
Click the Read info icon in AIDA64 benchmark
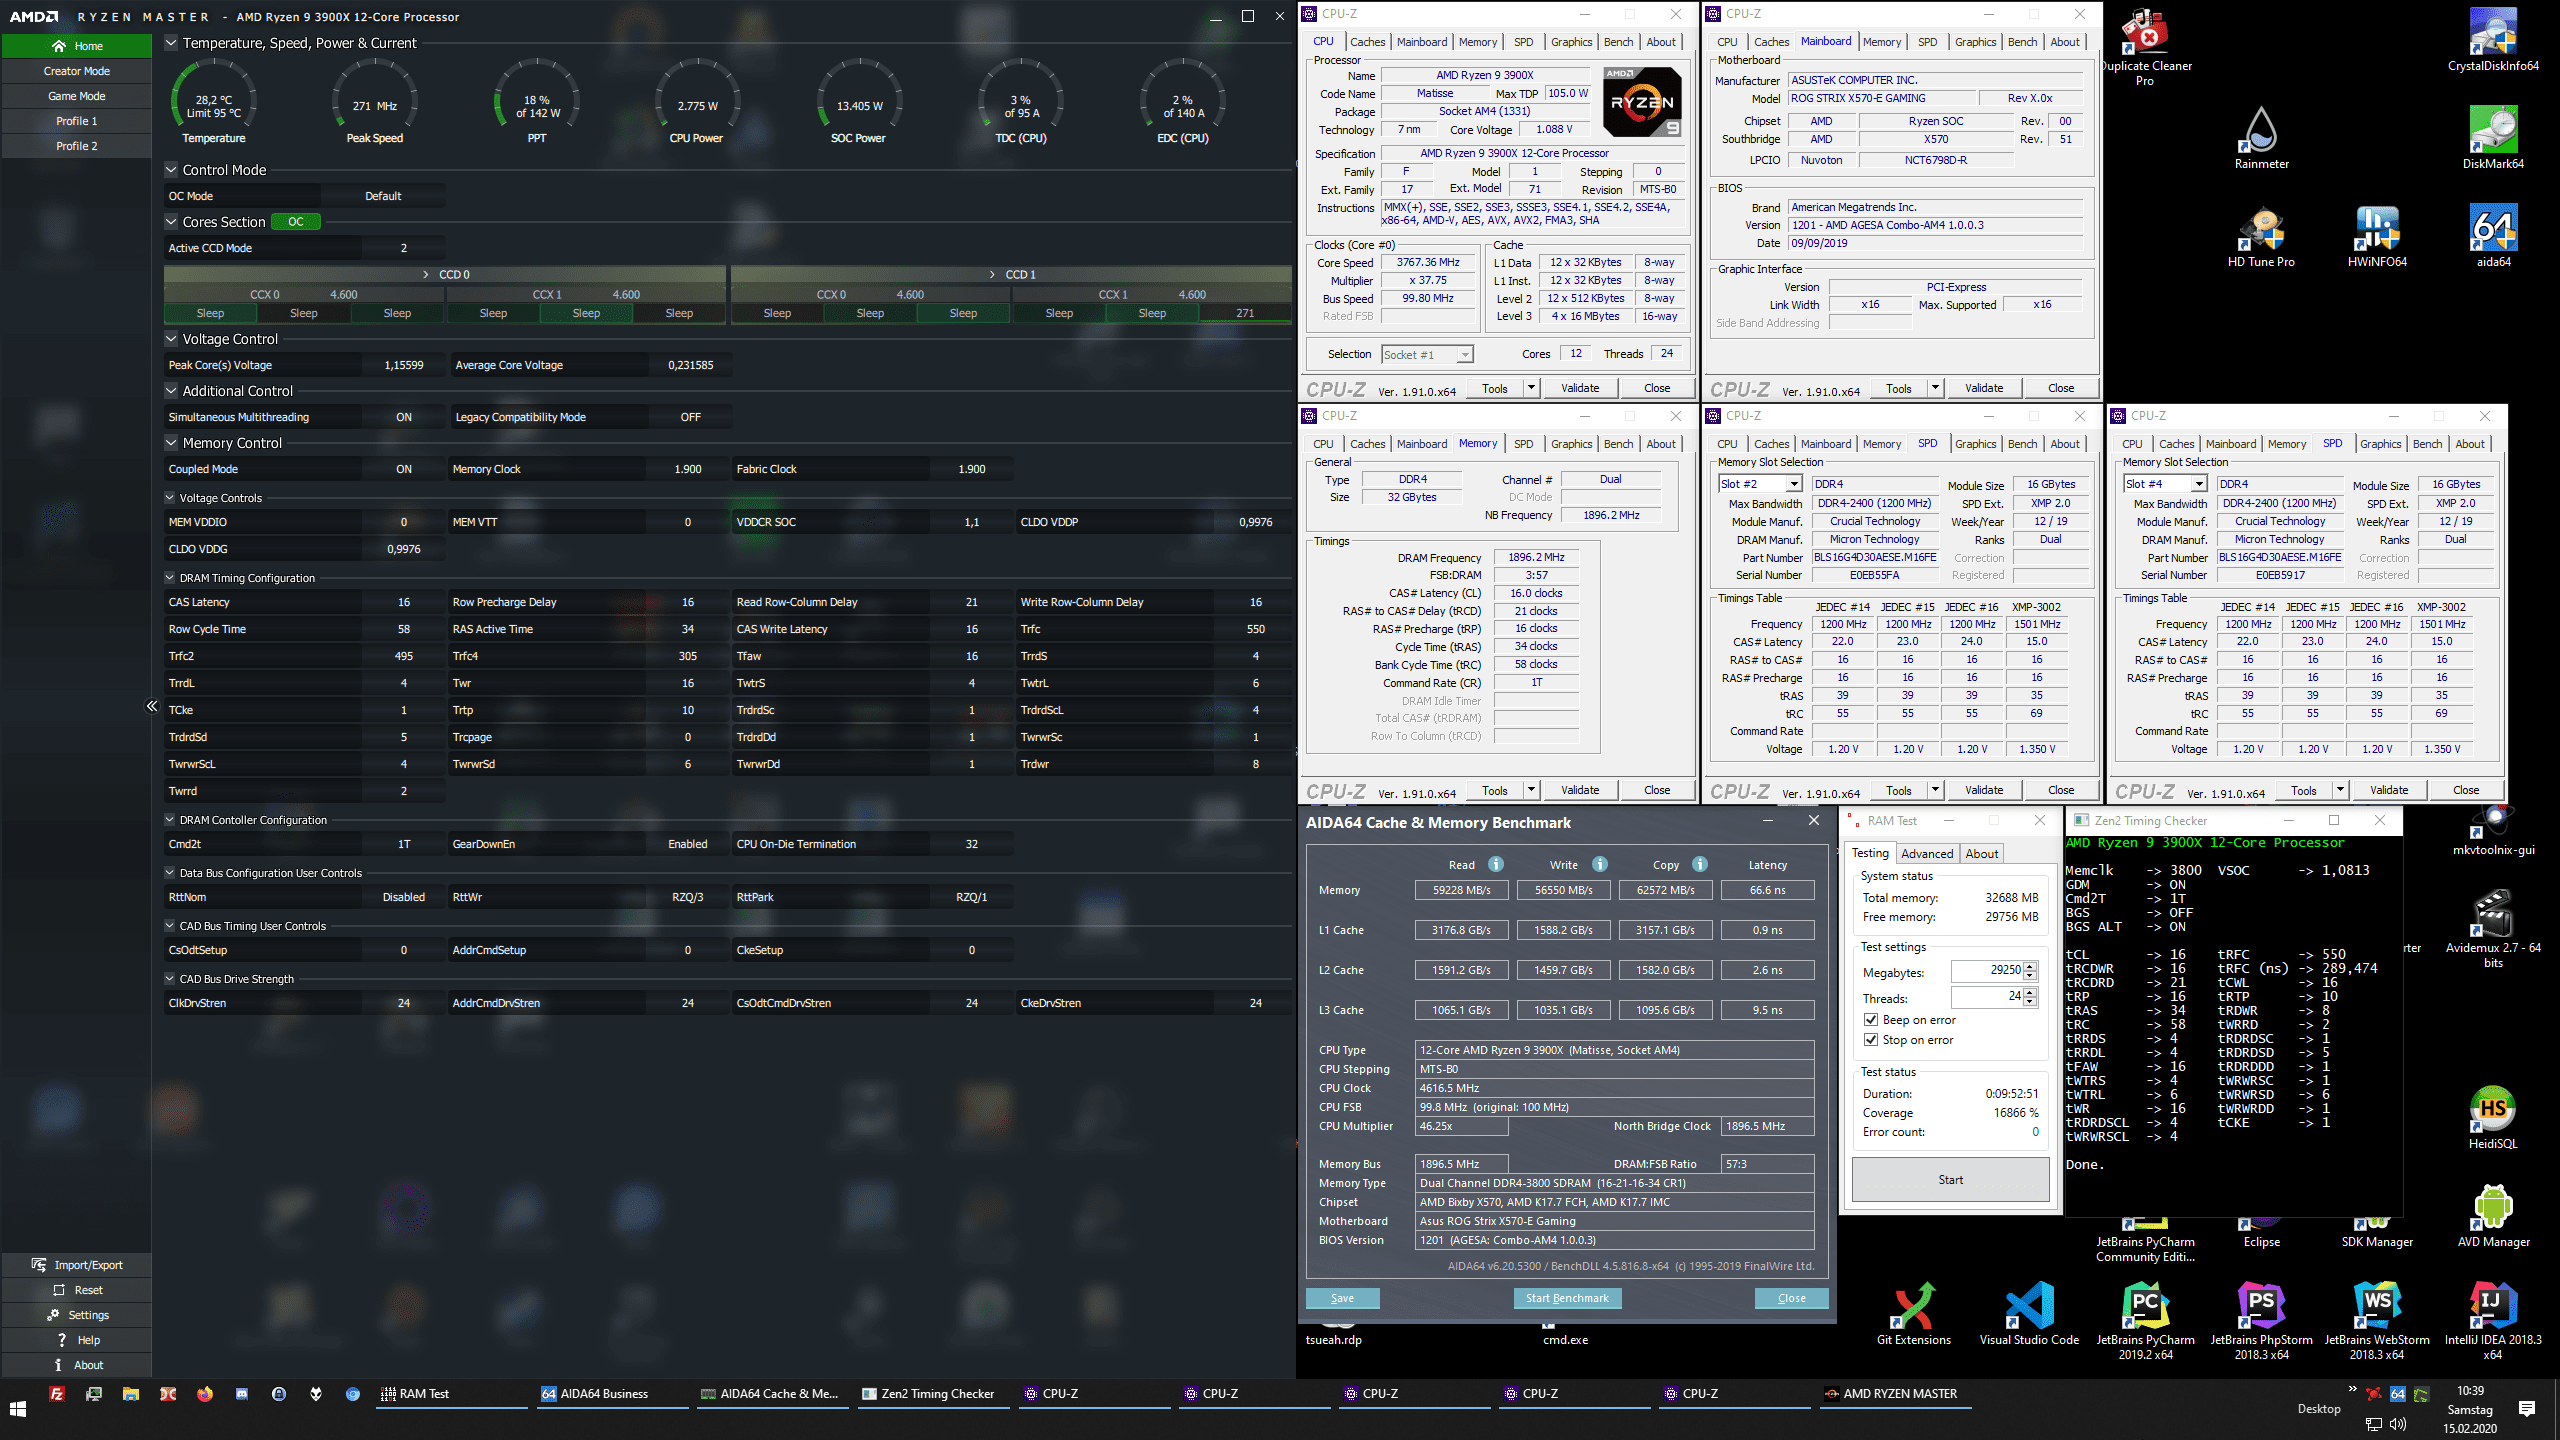coord(1496,864)
